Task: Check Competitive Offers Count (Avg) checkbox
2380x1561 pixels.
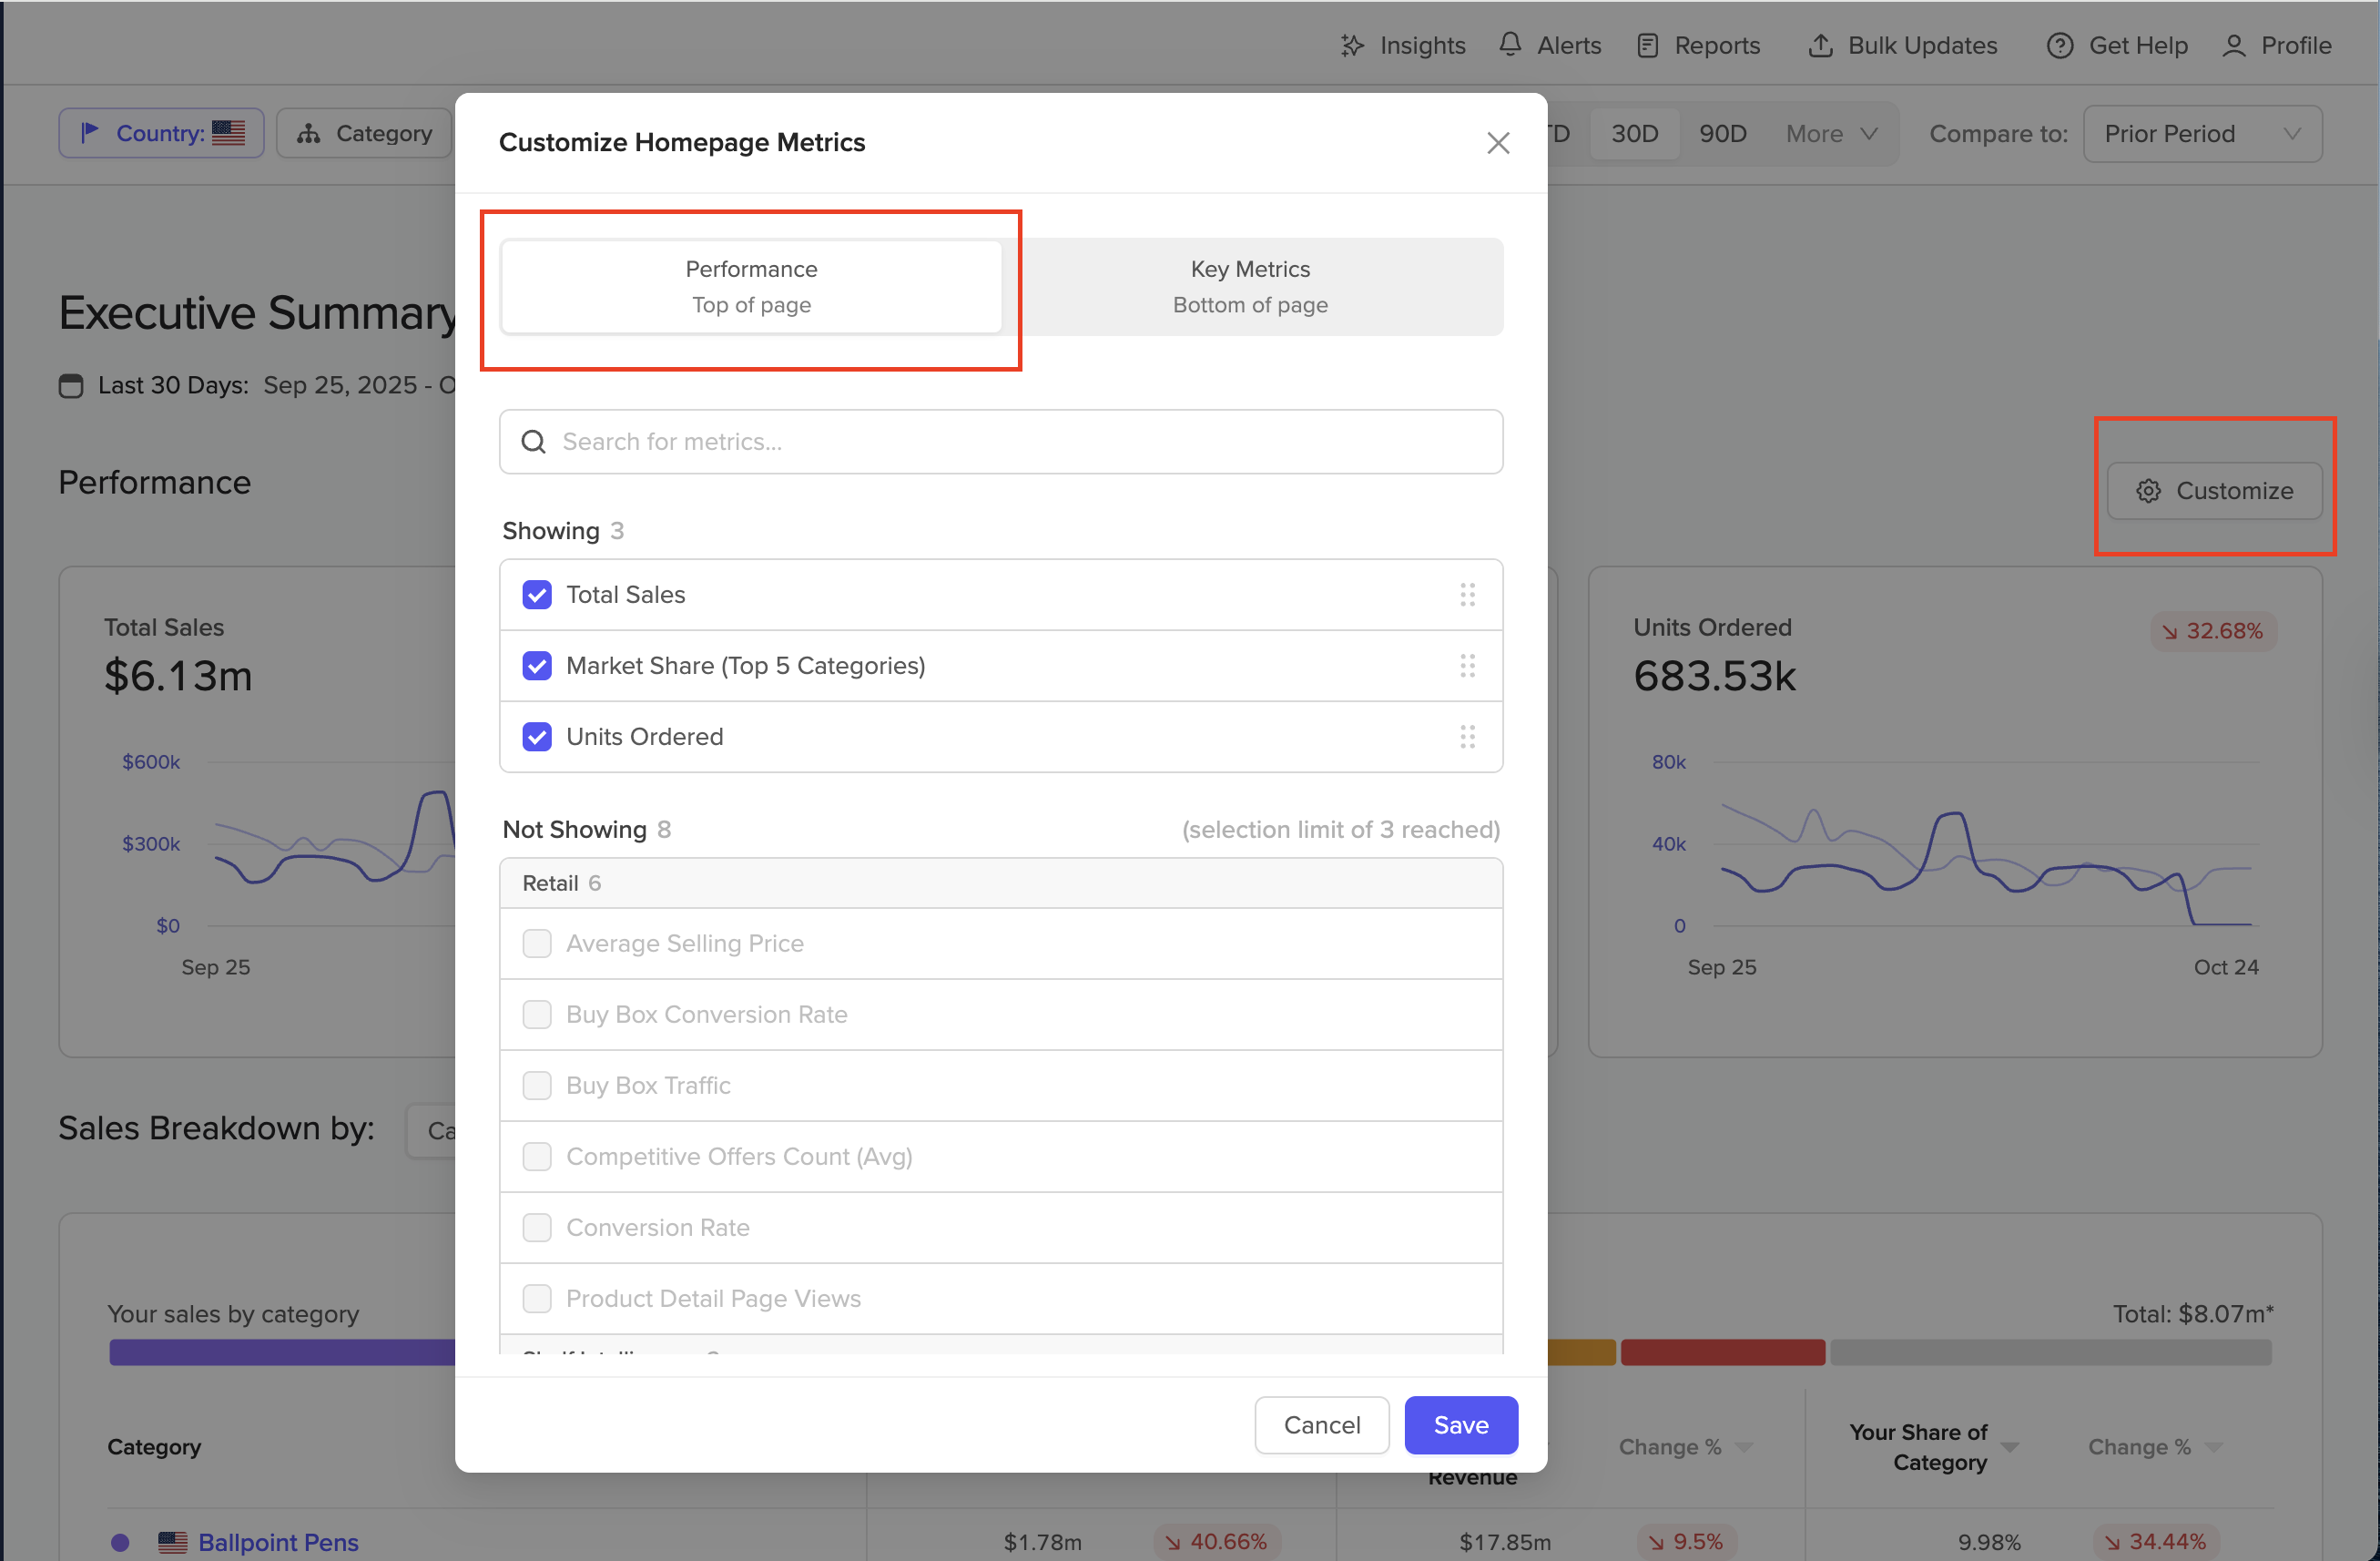Action: 537,1156
